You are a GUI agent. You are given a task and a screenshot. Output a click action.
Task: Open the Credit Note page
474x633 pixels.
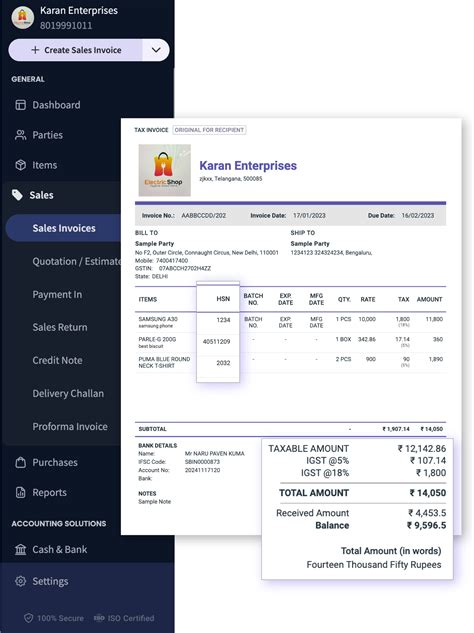(x=57, y=361)
